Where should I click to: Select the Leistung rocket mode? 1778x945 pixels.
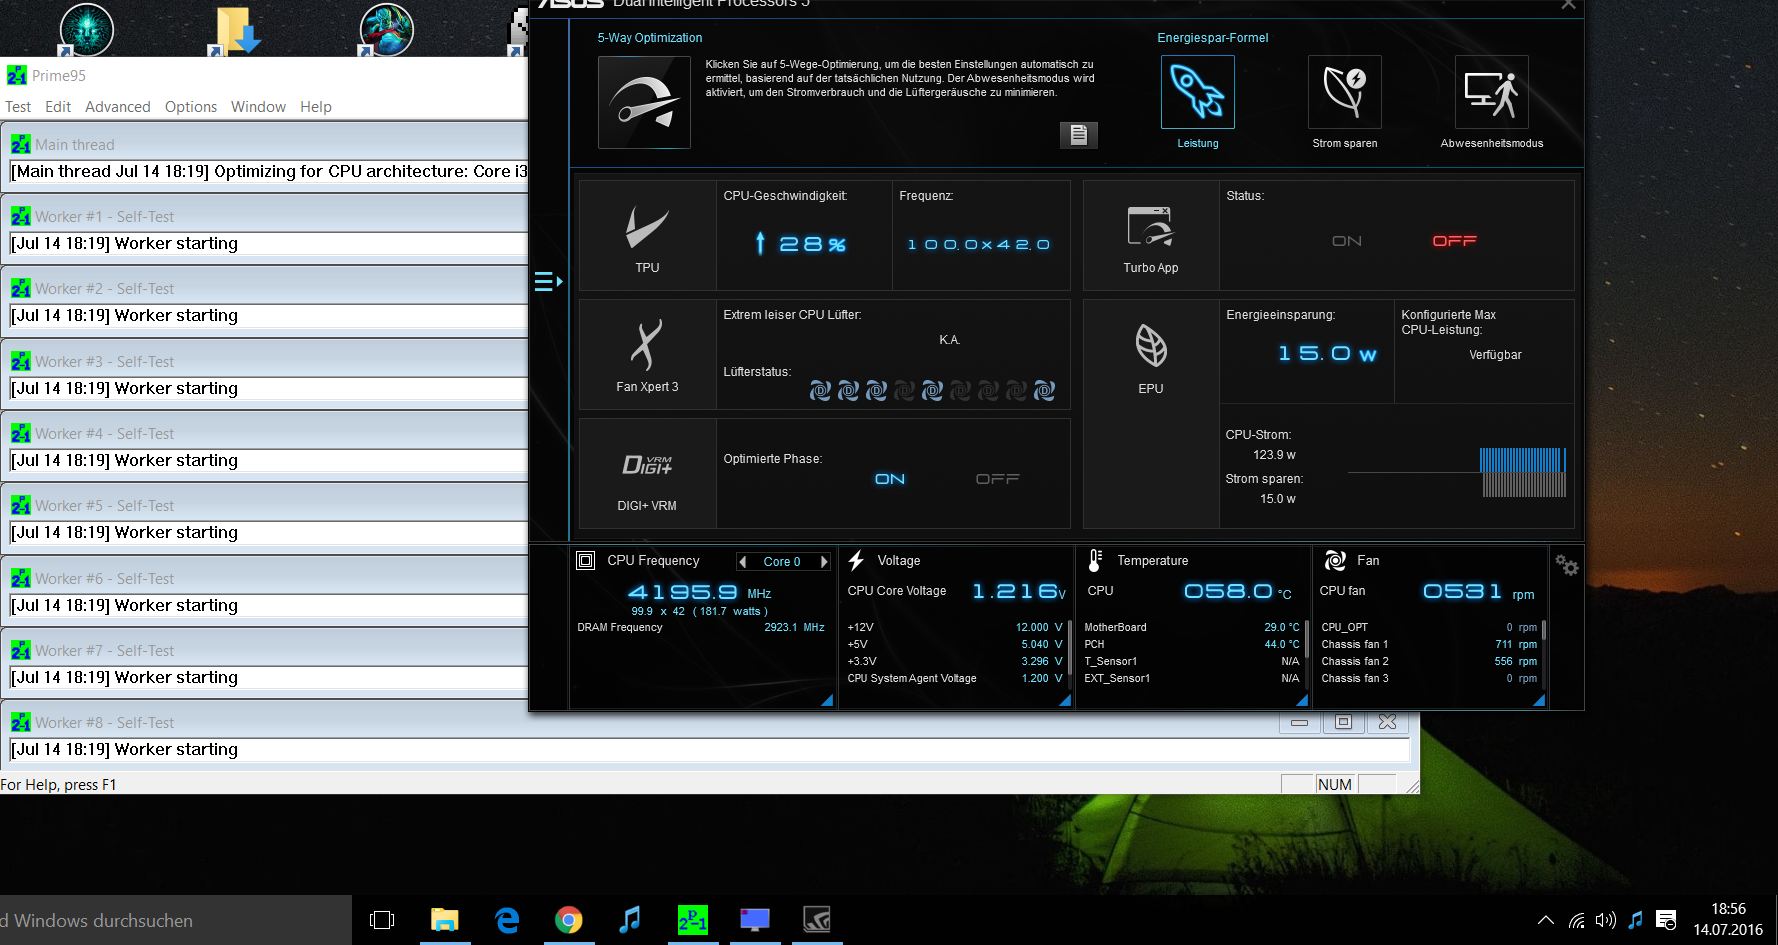[x=1197, y=92]
